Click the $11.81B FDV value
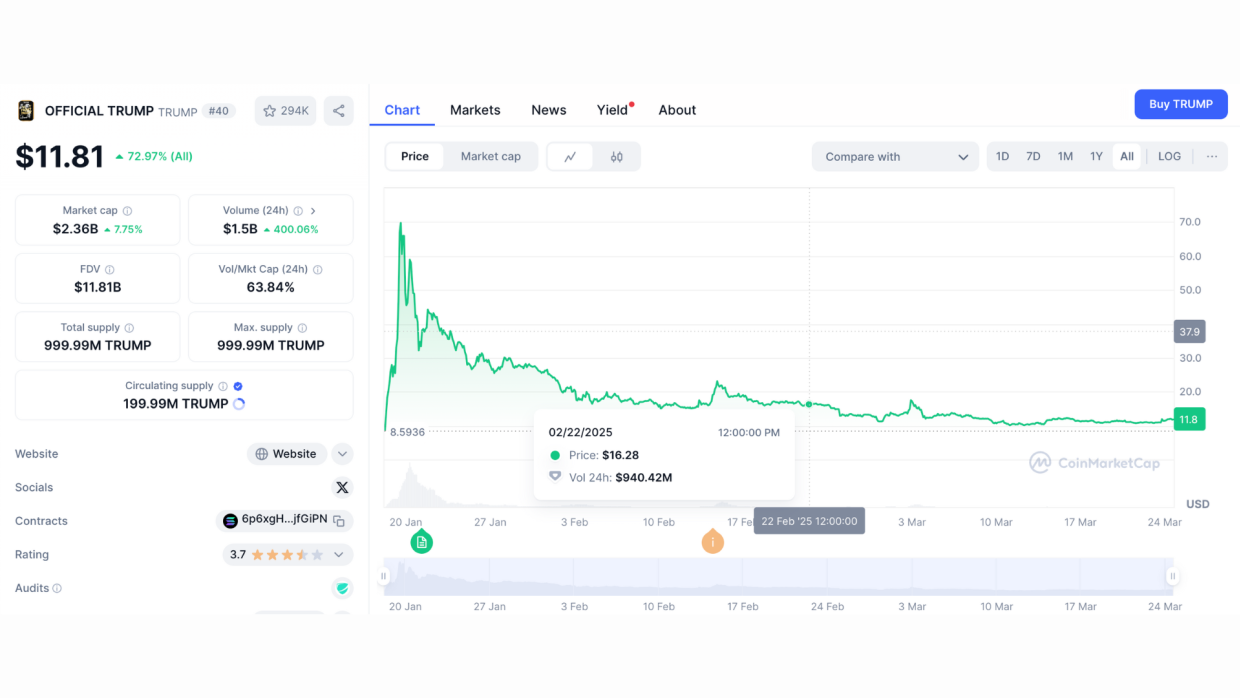 point(98,287)
